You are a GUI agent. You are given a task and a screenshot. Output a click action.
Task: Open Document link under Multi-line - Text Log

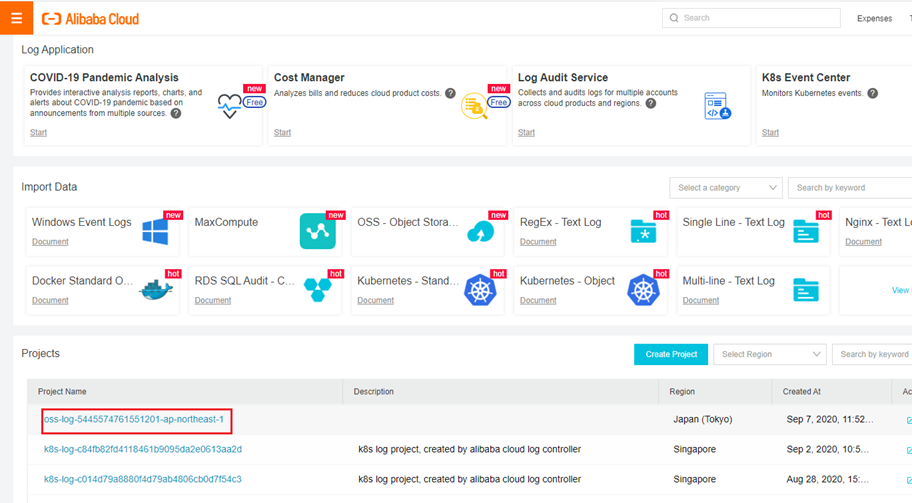[x=701, y=301]
